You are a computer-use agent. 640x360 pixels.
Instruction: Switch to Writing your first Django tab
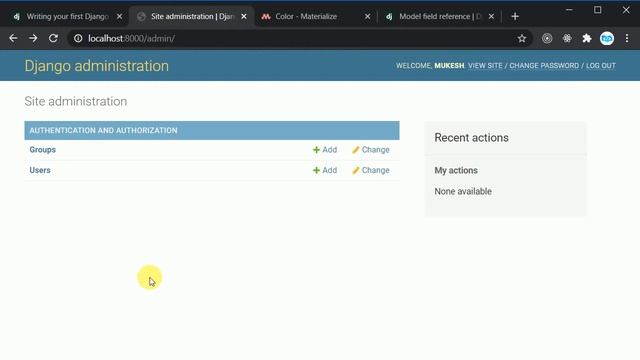tap(67, 16)
